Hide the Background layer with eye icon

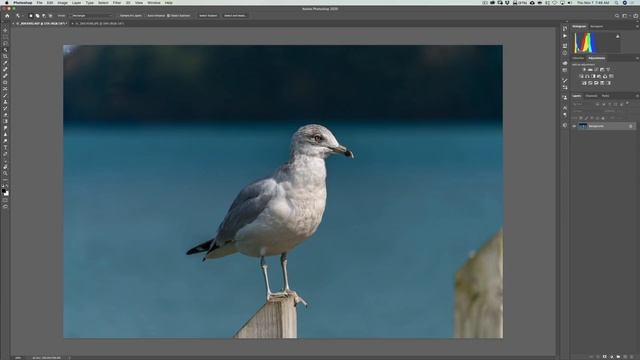click(574, 126)
